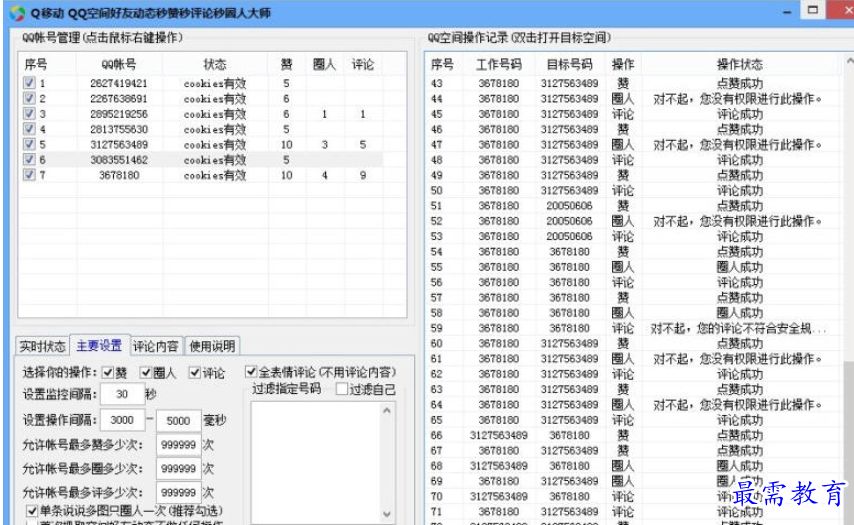Open the 使用说明 tab
Viewport: 854px width, 525px height.
click(x=212, y=346)
